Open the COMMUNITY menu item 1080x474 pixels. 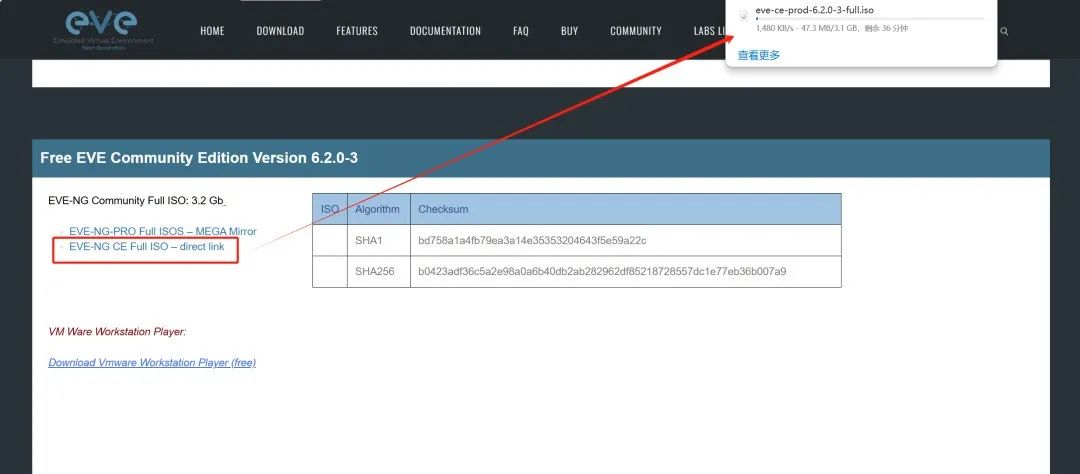coord(636,31)
